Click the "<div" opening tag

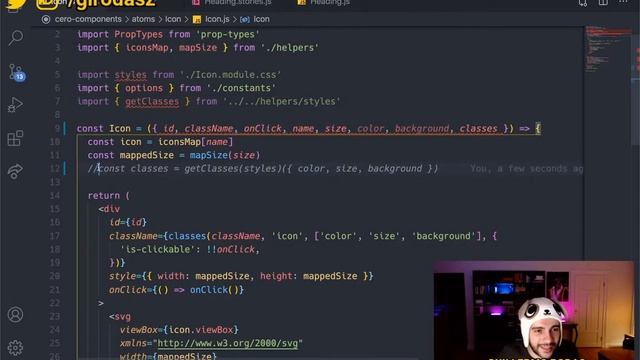click(x=109, y=209)
